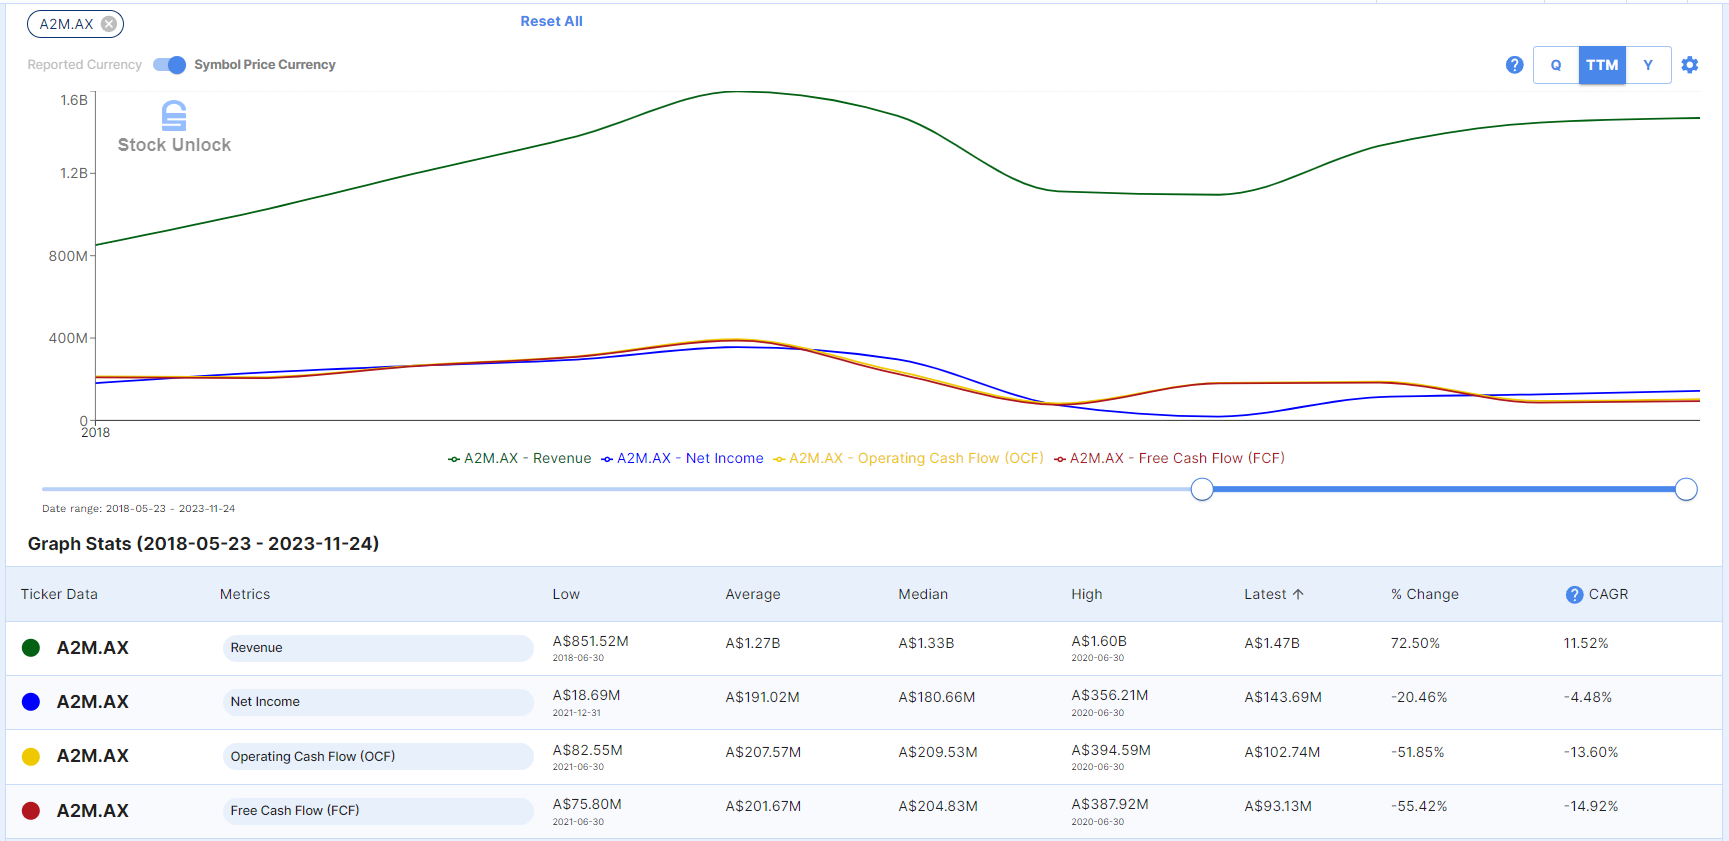Viewport: 1729px width, 841px height.
Task: Sort table by Latest column
Action: (x=1265, y=594)
